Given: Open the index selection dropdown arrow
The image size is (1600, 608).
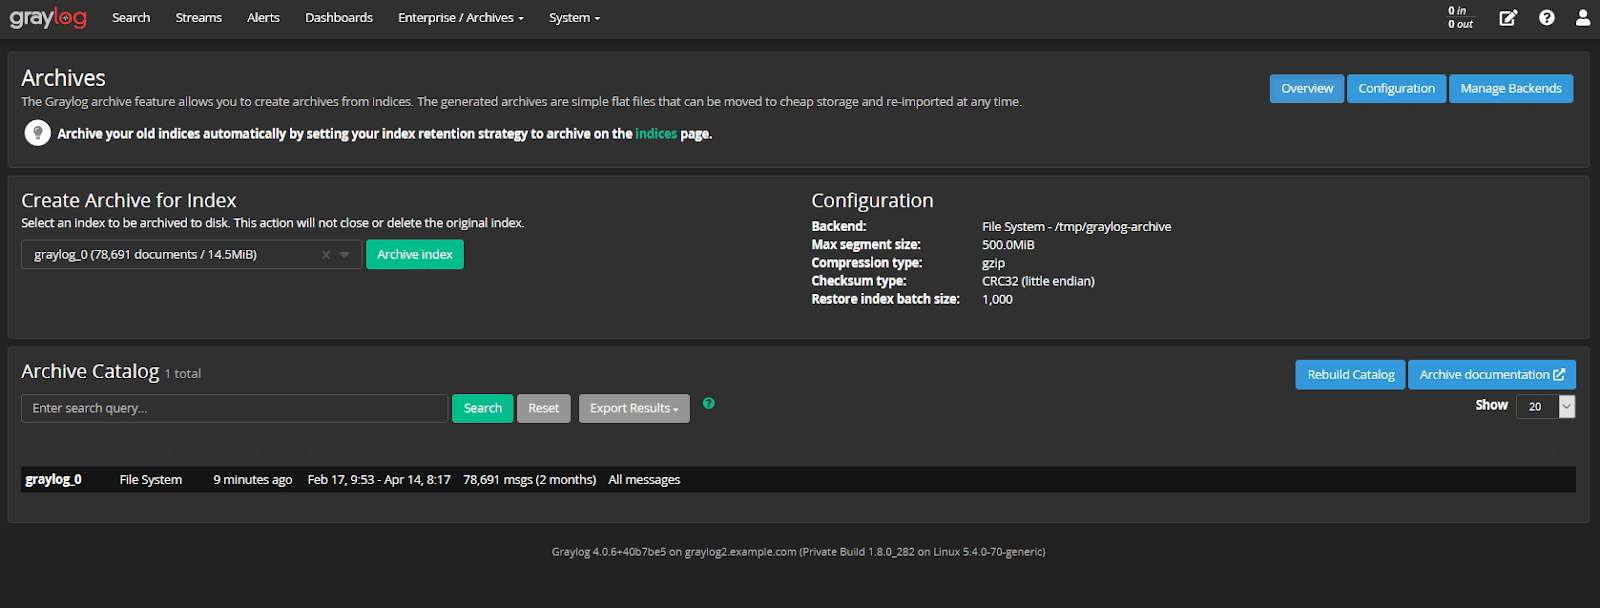Looking at the screenshot, I should (x=345, y=255).
